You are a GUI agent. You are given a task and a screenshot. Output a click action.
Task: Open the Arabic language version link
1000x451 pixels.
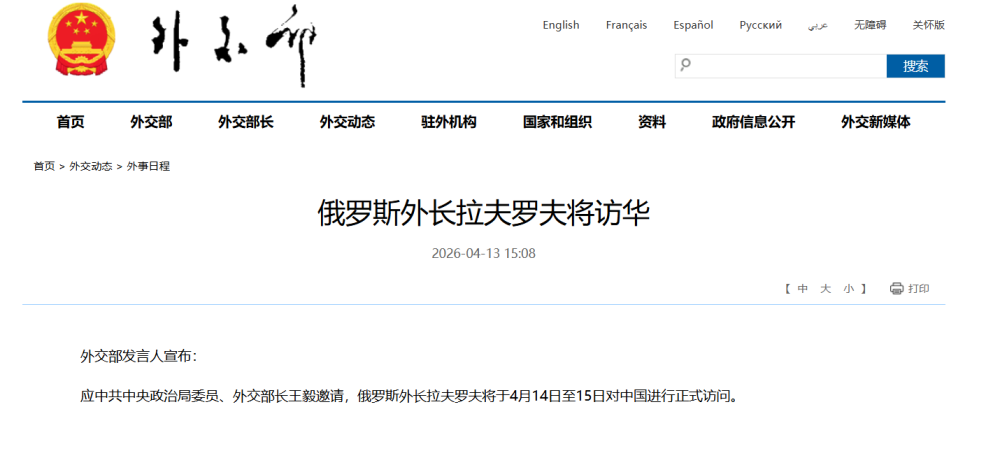818,26
